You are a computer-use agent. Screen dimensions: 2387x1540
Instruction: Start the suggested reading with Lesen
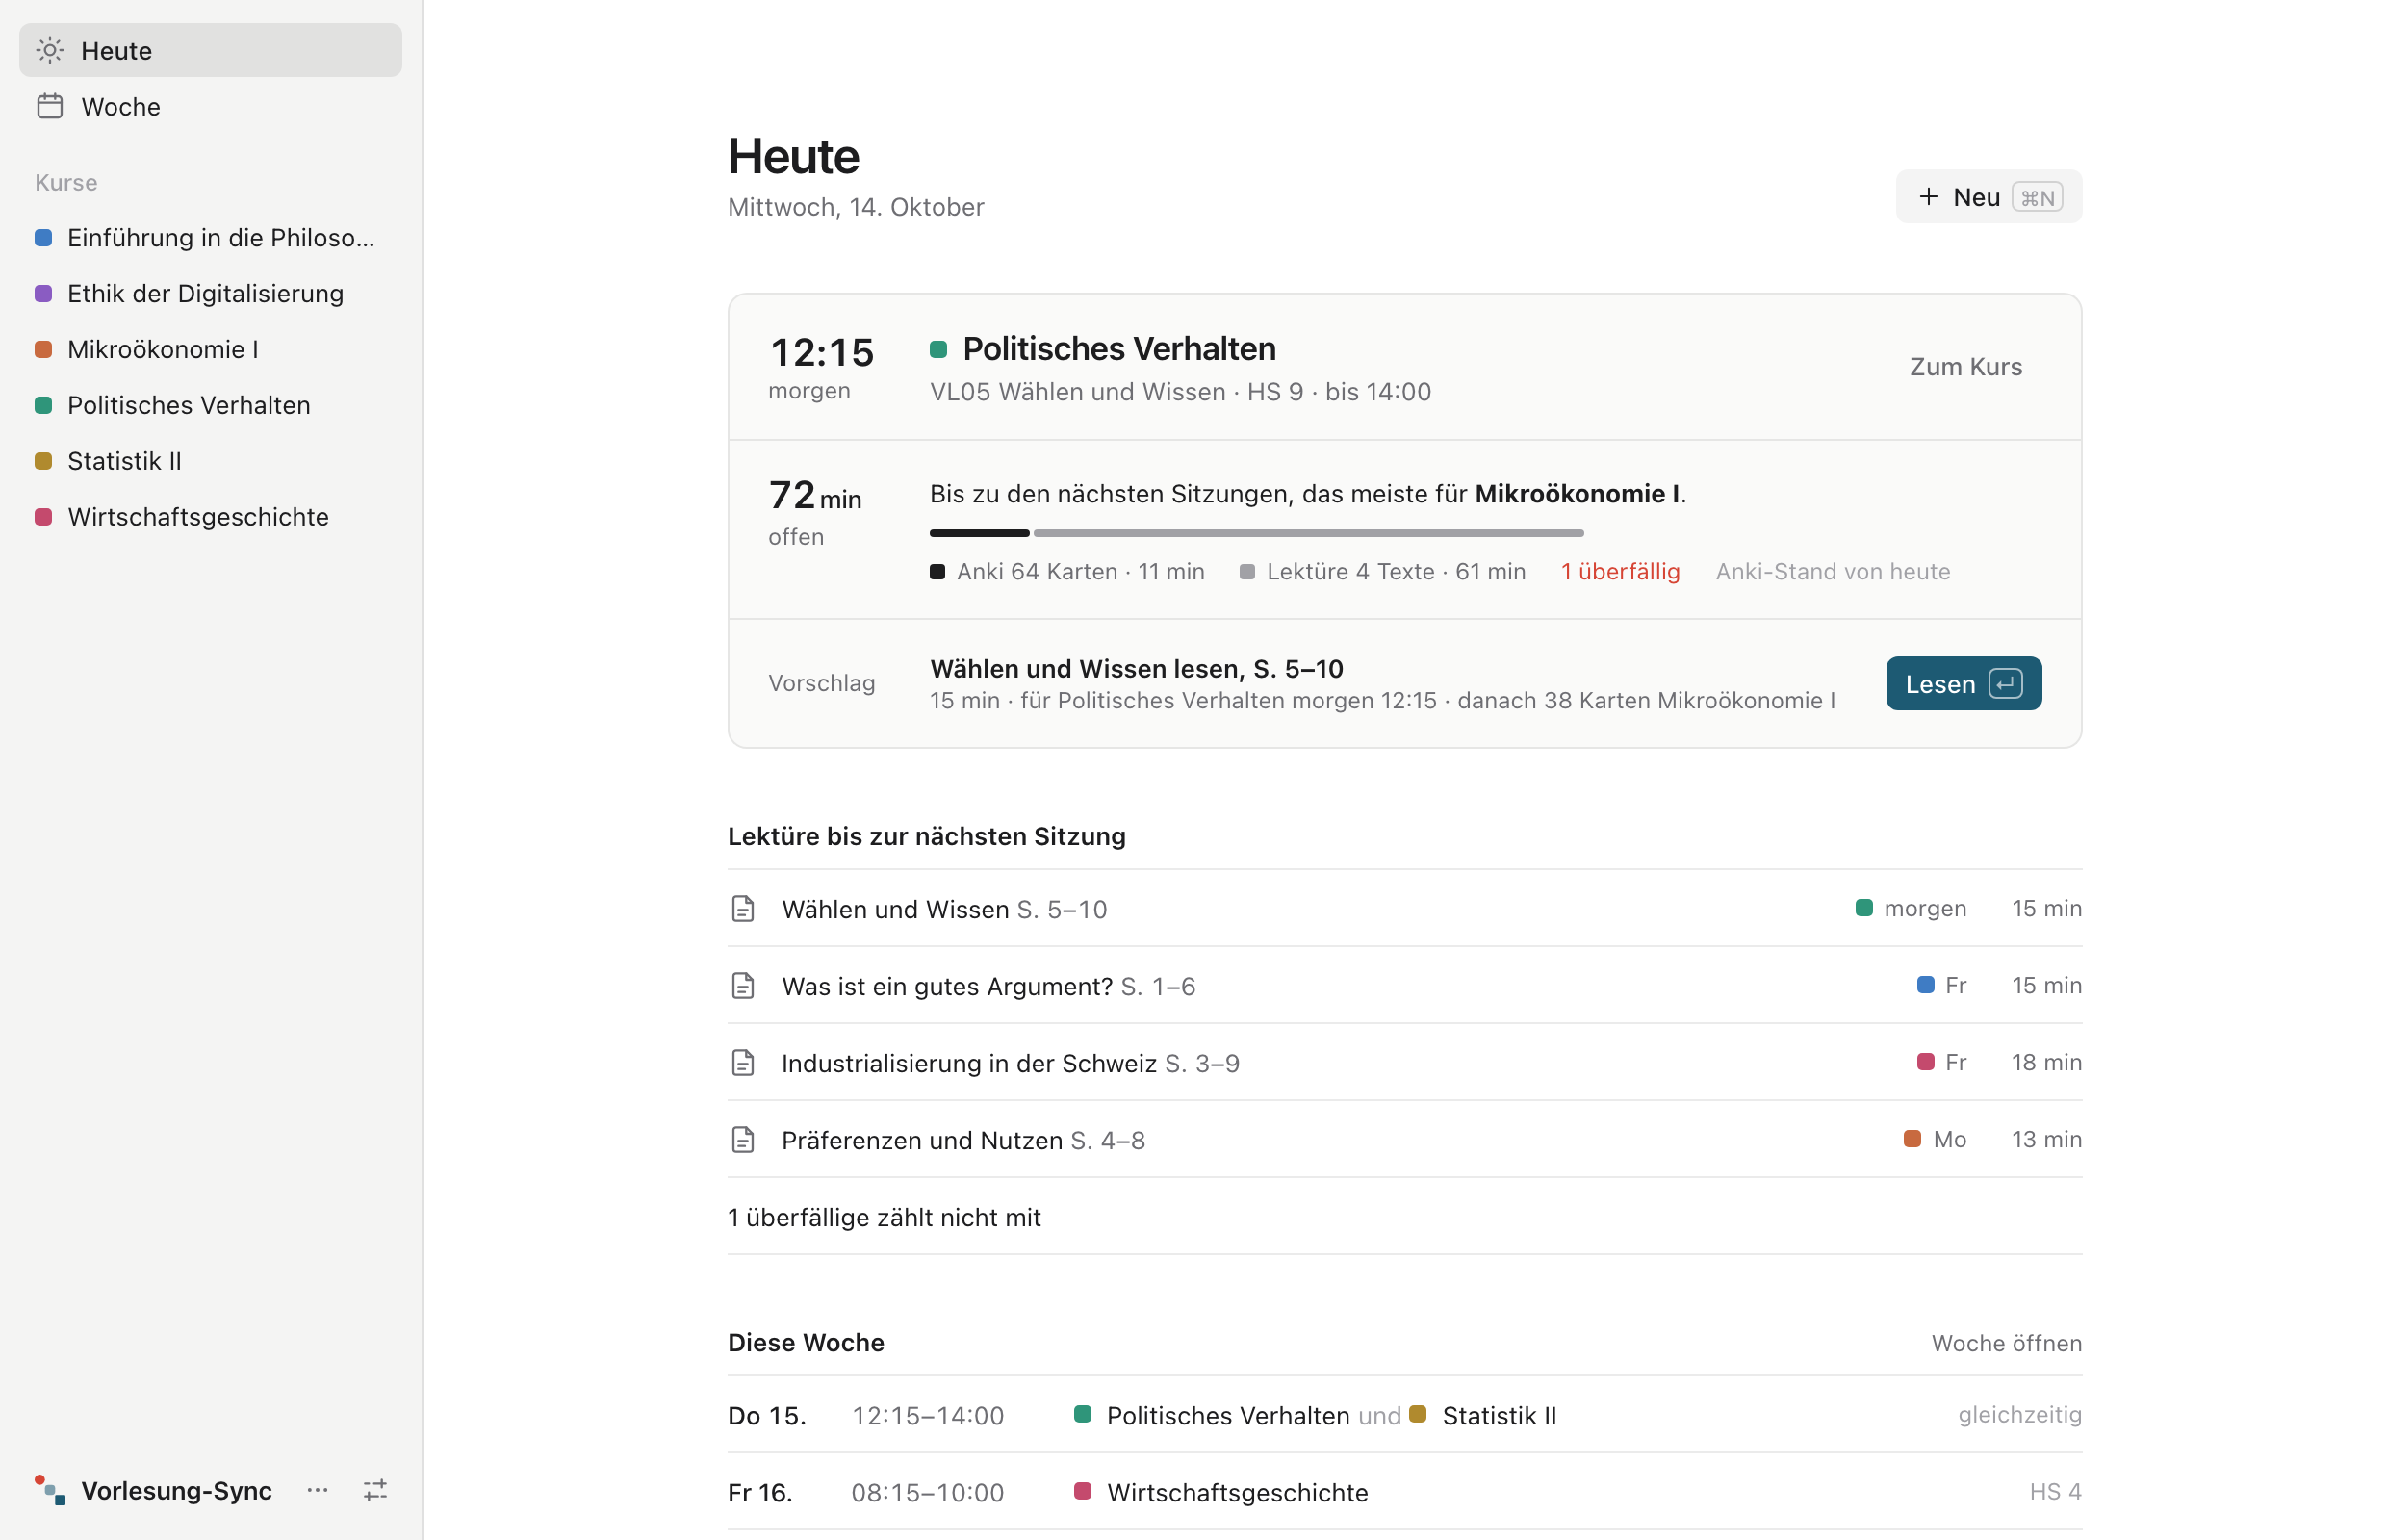click(1963, 683)
